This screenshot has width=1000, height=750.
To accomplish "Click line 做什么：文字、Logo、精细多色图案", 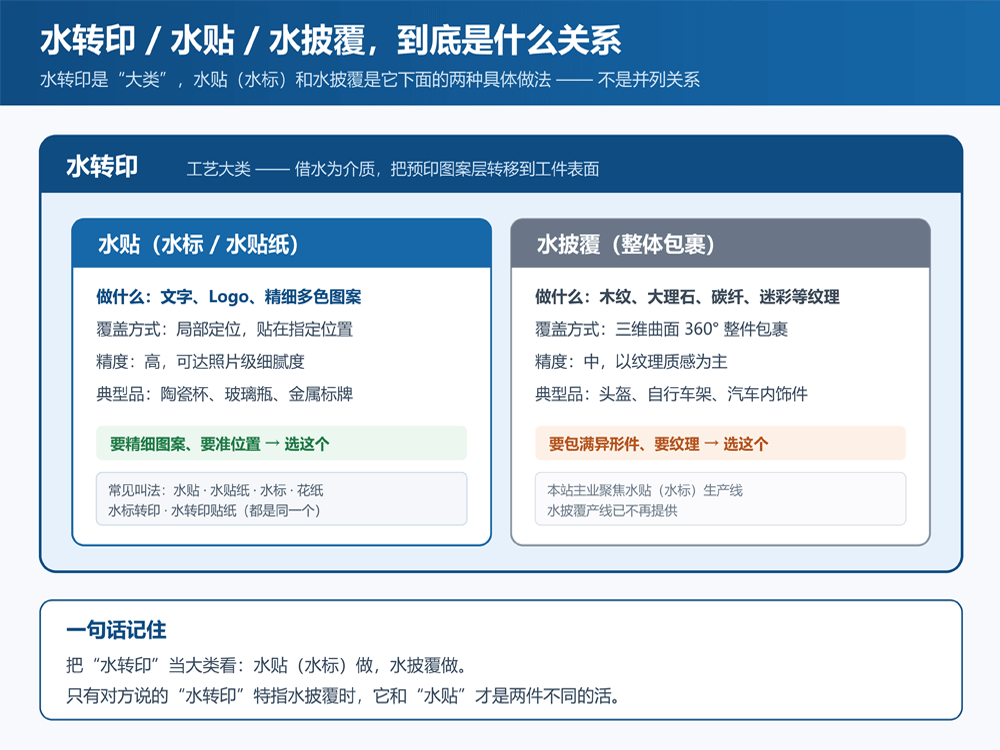I will tap(229, 297).
